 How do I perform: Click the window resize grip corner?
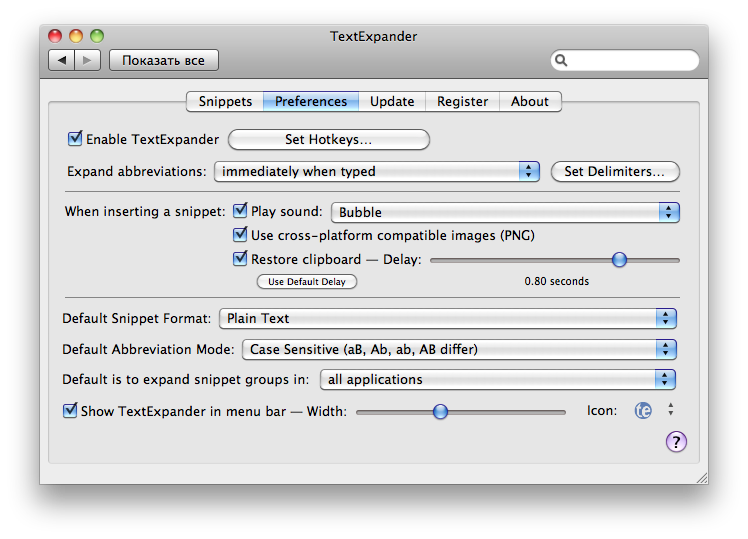(x=702, y=478)
